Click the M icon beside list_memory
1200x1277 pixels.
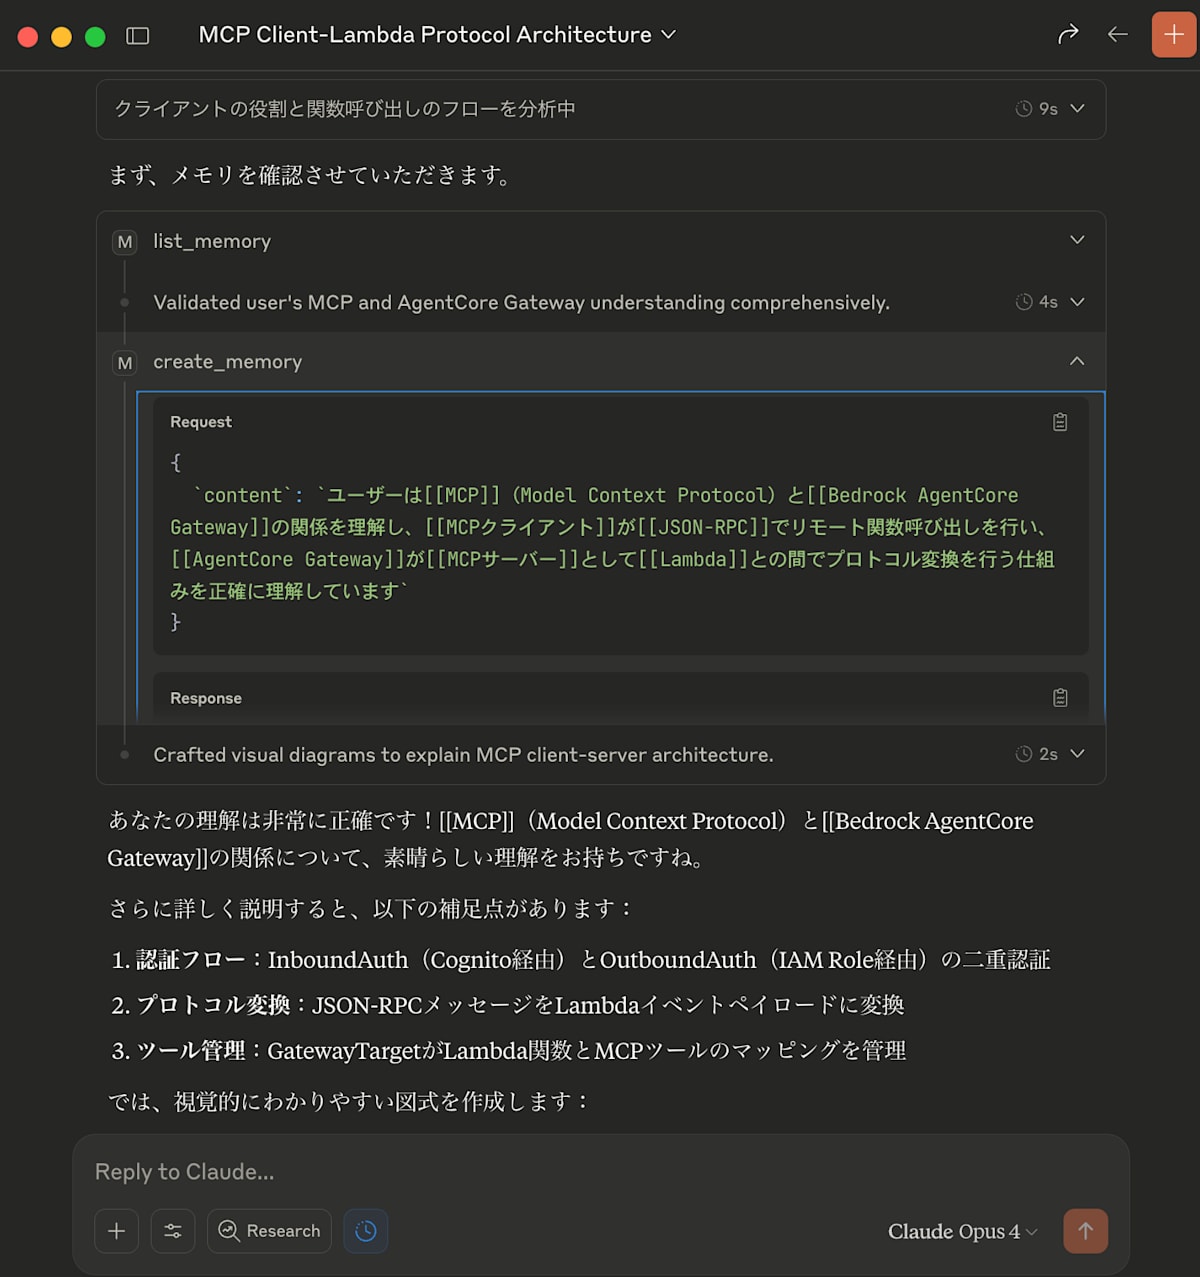click(x=125, y=241)
